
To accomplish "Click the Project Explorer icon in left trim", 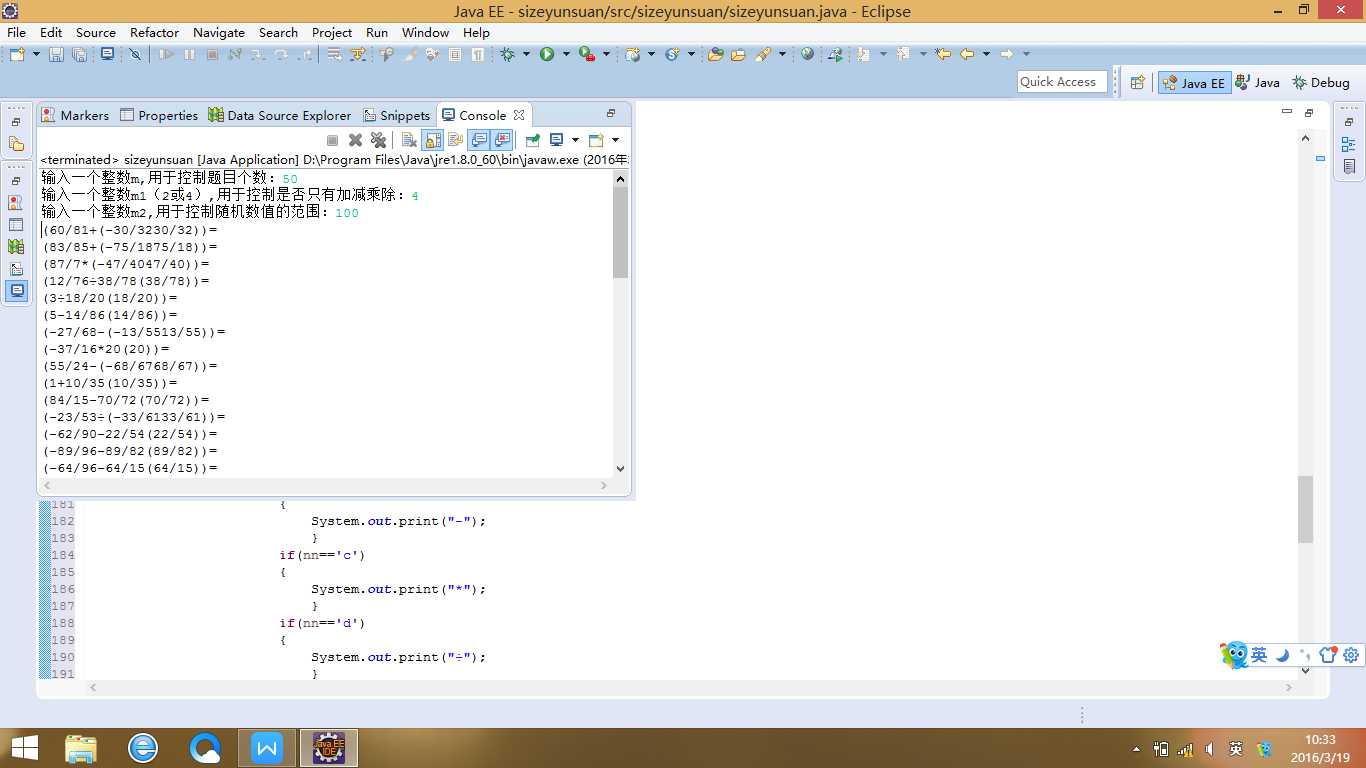I will 16,144.
